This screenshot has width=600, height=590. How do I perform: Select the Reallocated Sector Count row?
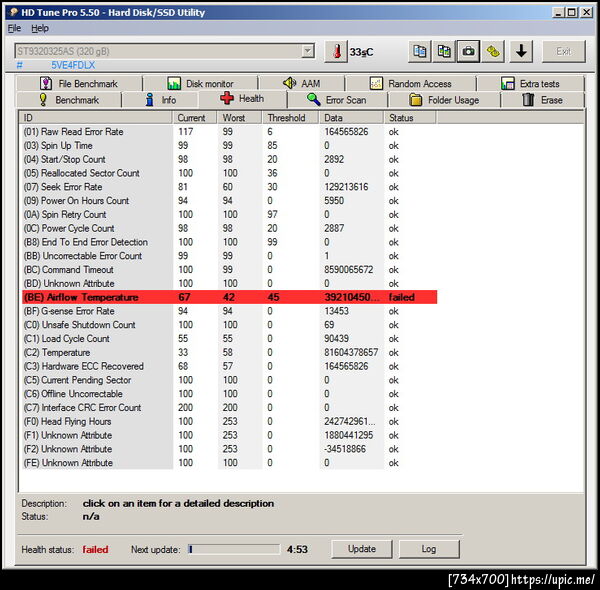230,173
